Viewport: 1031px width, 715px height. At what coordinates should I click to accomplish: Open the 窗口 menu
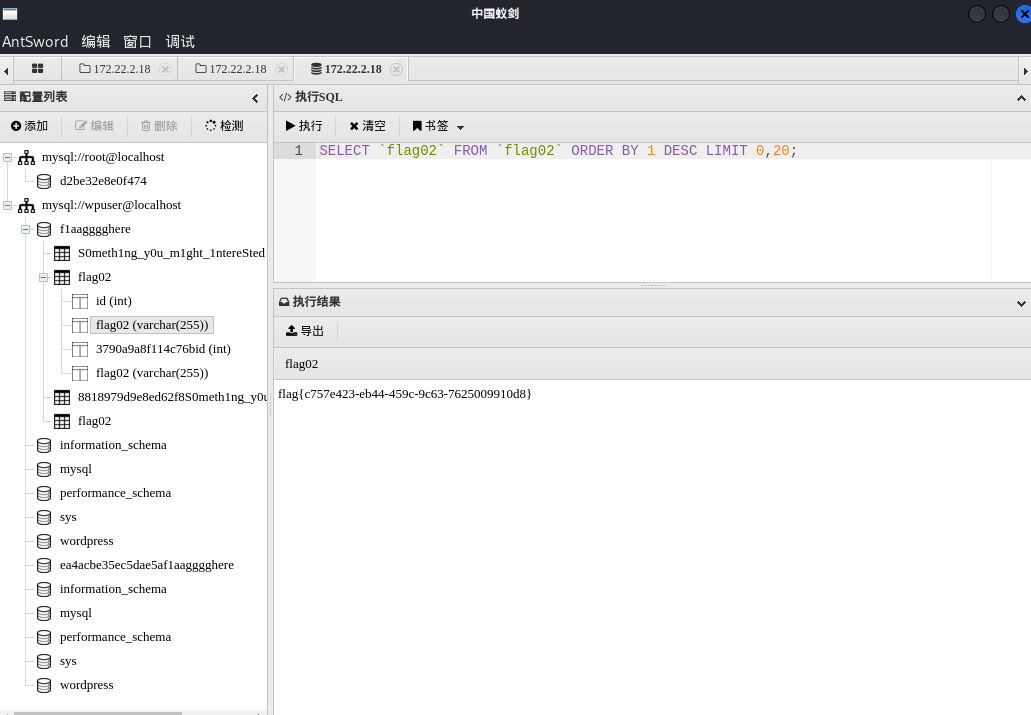(x=137, y=41)
